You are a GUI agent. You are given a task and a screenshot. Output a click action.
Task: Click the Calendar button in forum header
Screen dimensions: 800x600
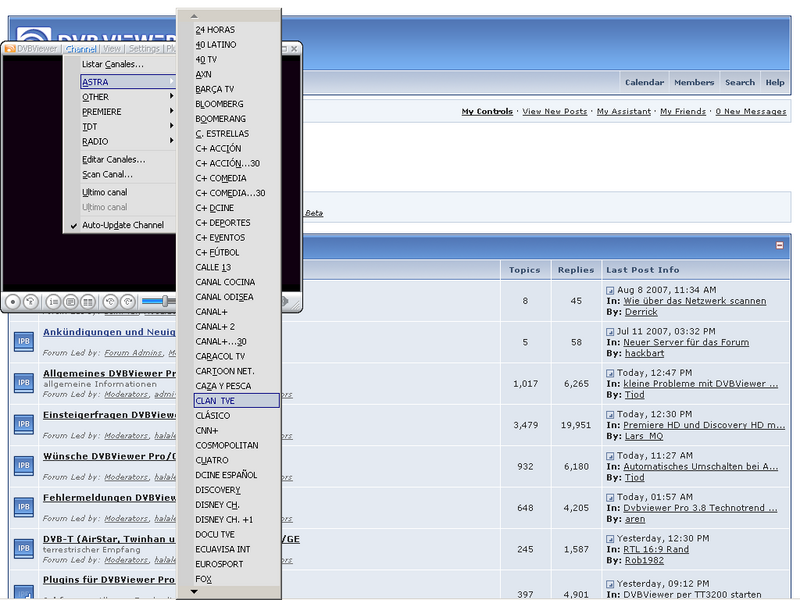tap(644, 82)
